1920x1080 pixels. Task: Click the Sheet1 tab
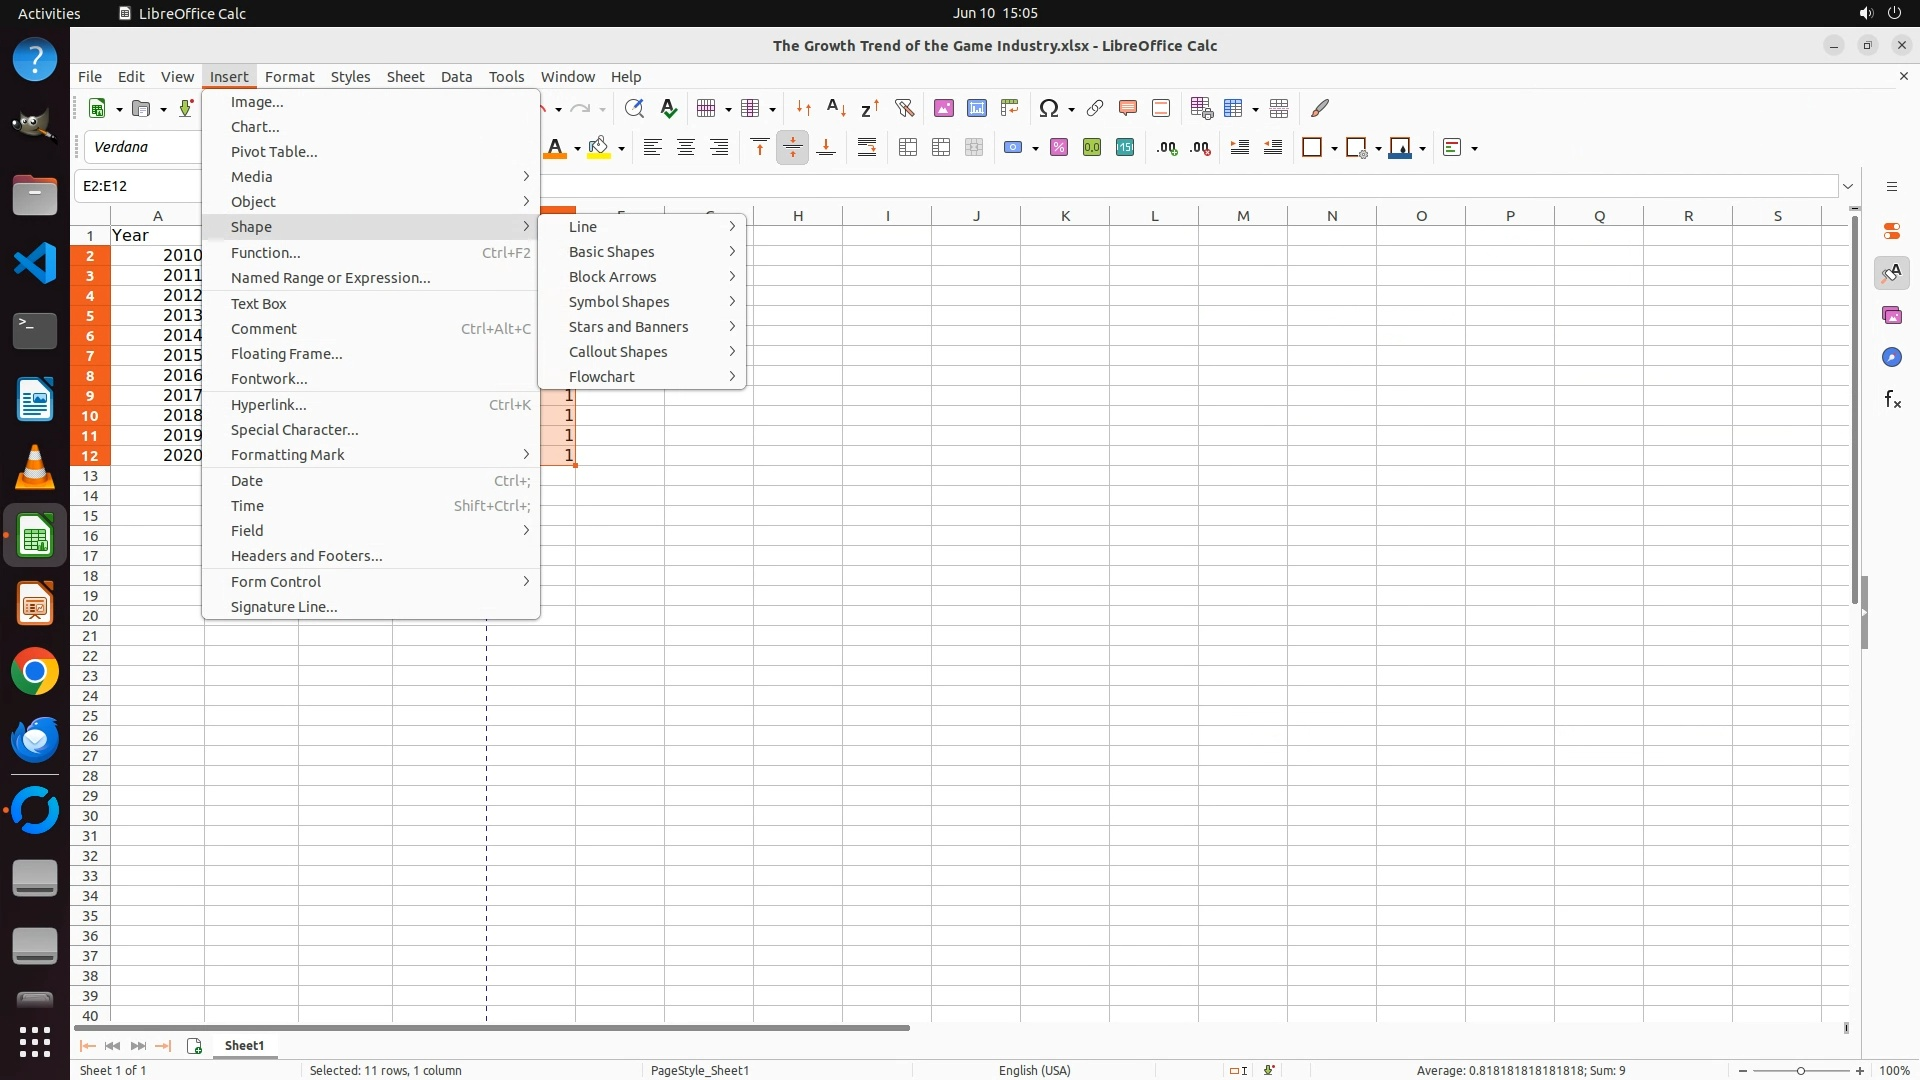point(244,1046)
